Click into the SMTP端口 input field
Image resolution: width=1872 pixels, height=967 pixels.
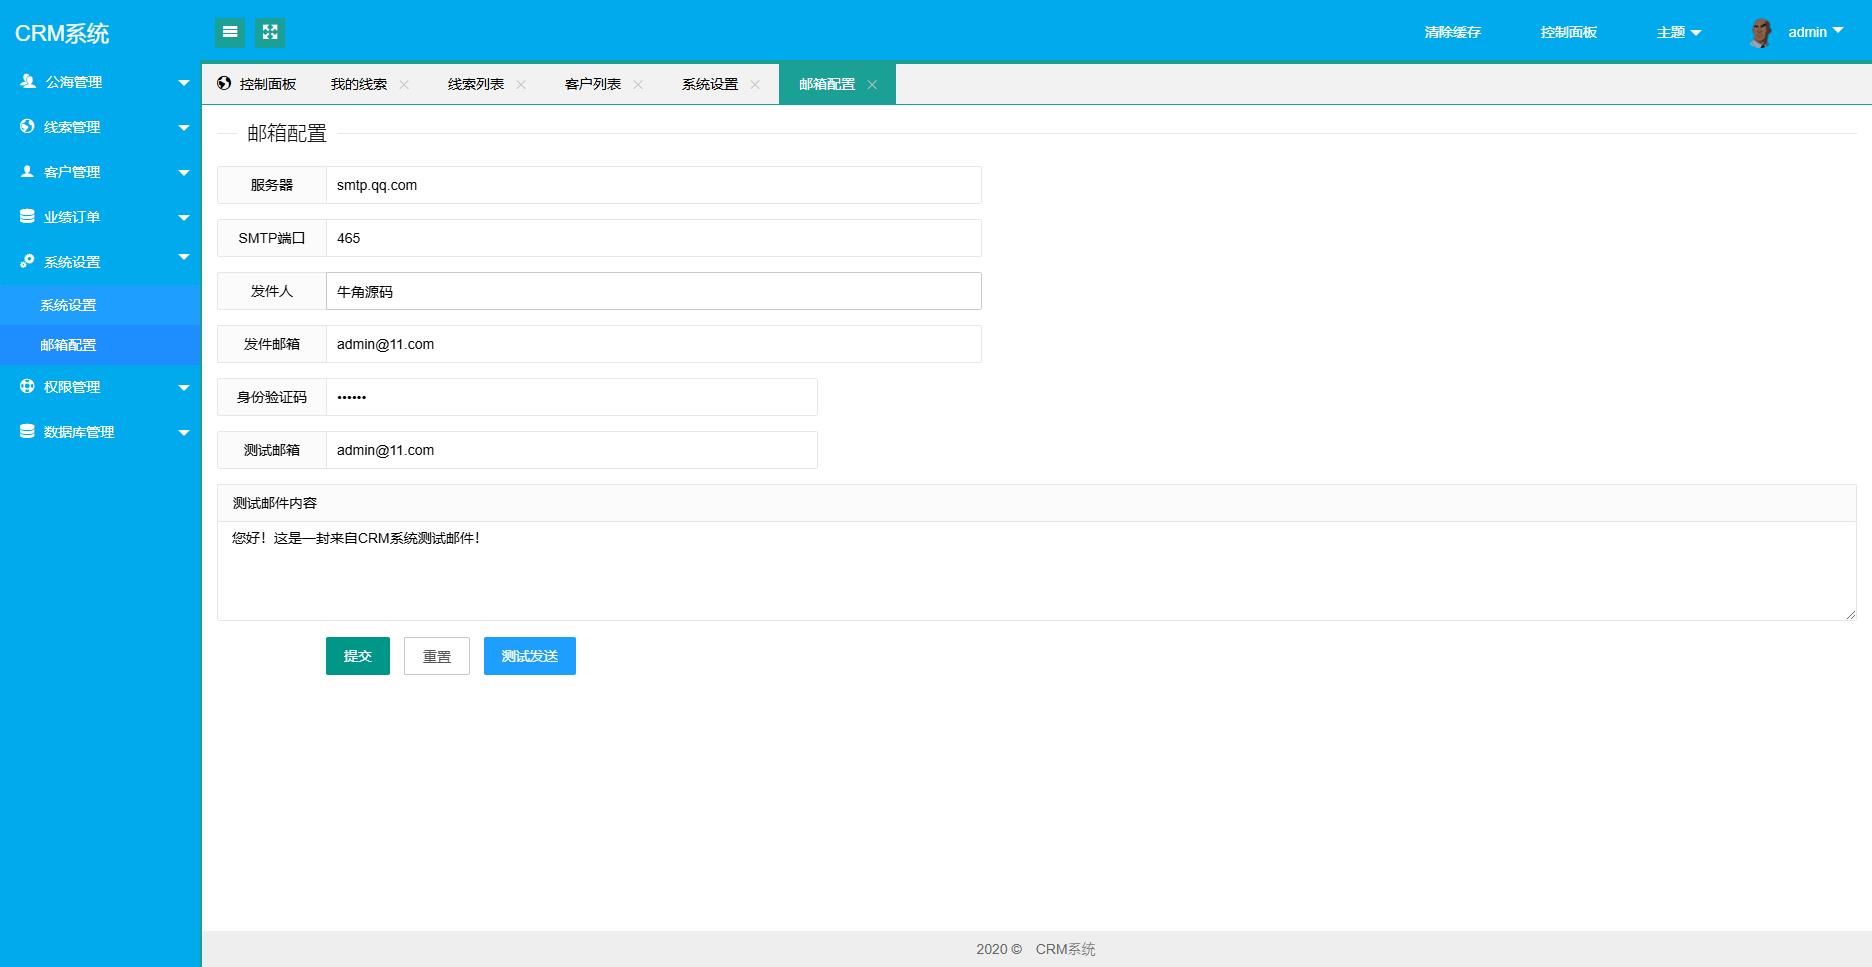tap(653, 238)
